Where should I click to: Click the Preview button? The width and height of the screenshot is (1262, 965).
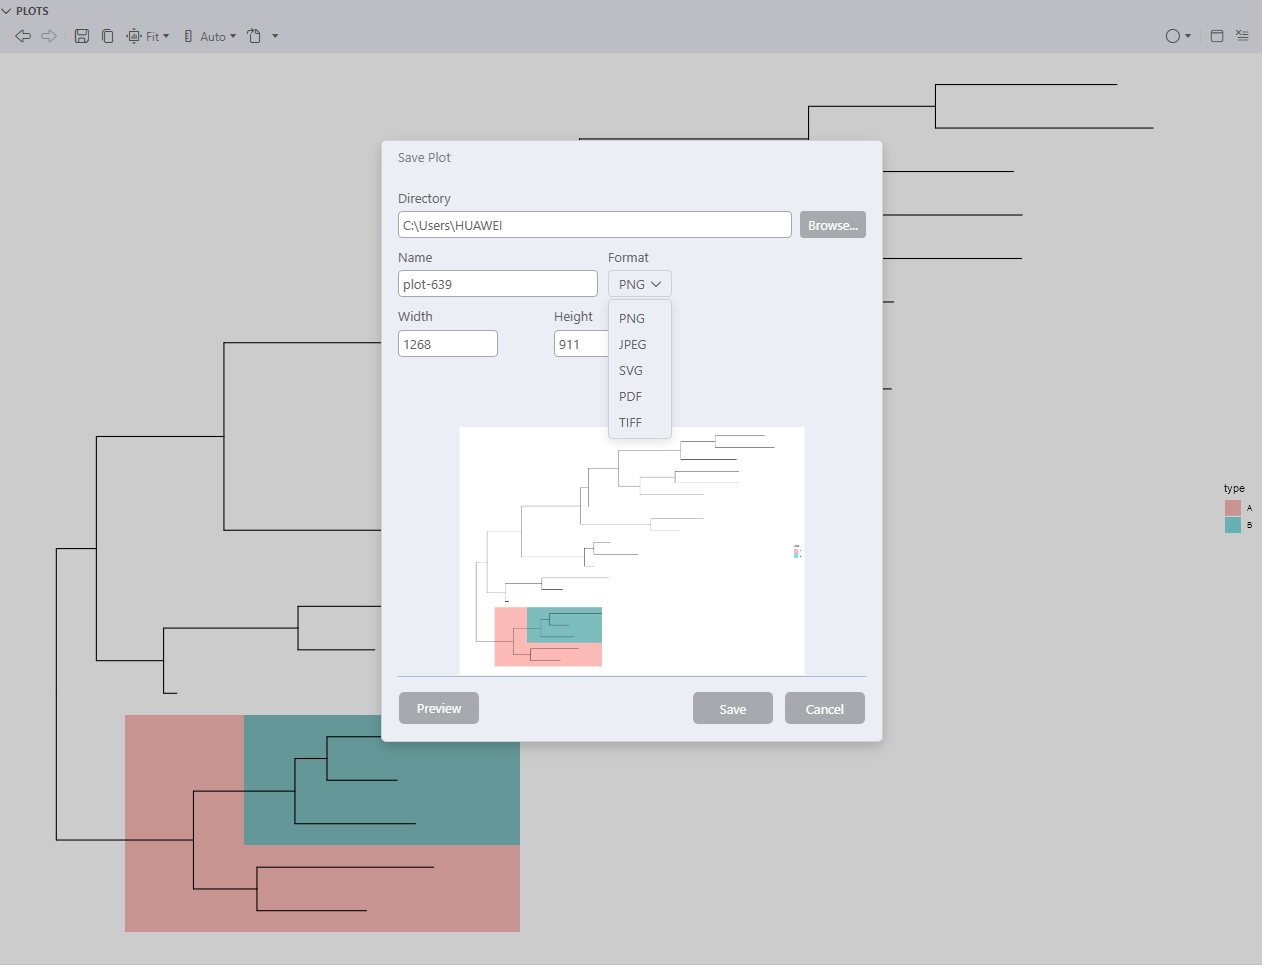pos(438,708)
